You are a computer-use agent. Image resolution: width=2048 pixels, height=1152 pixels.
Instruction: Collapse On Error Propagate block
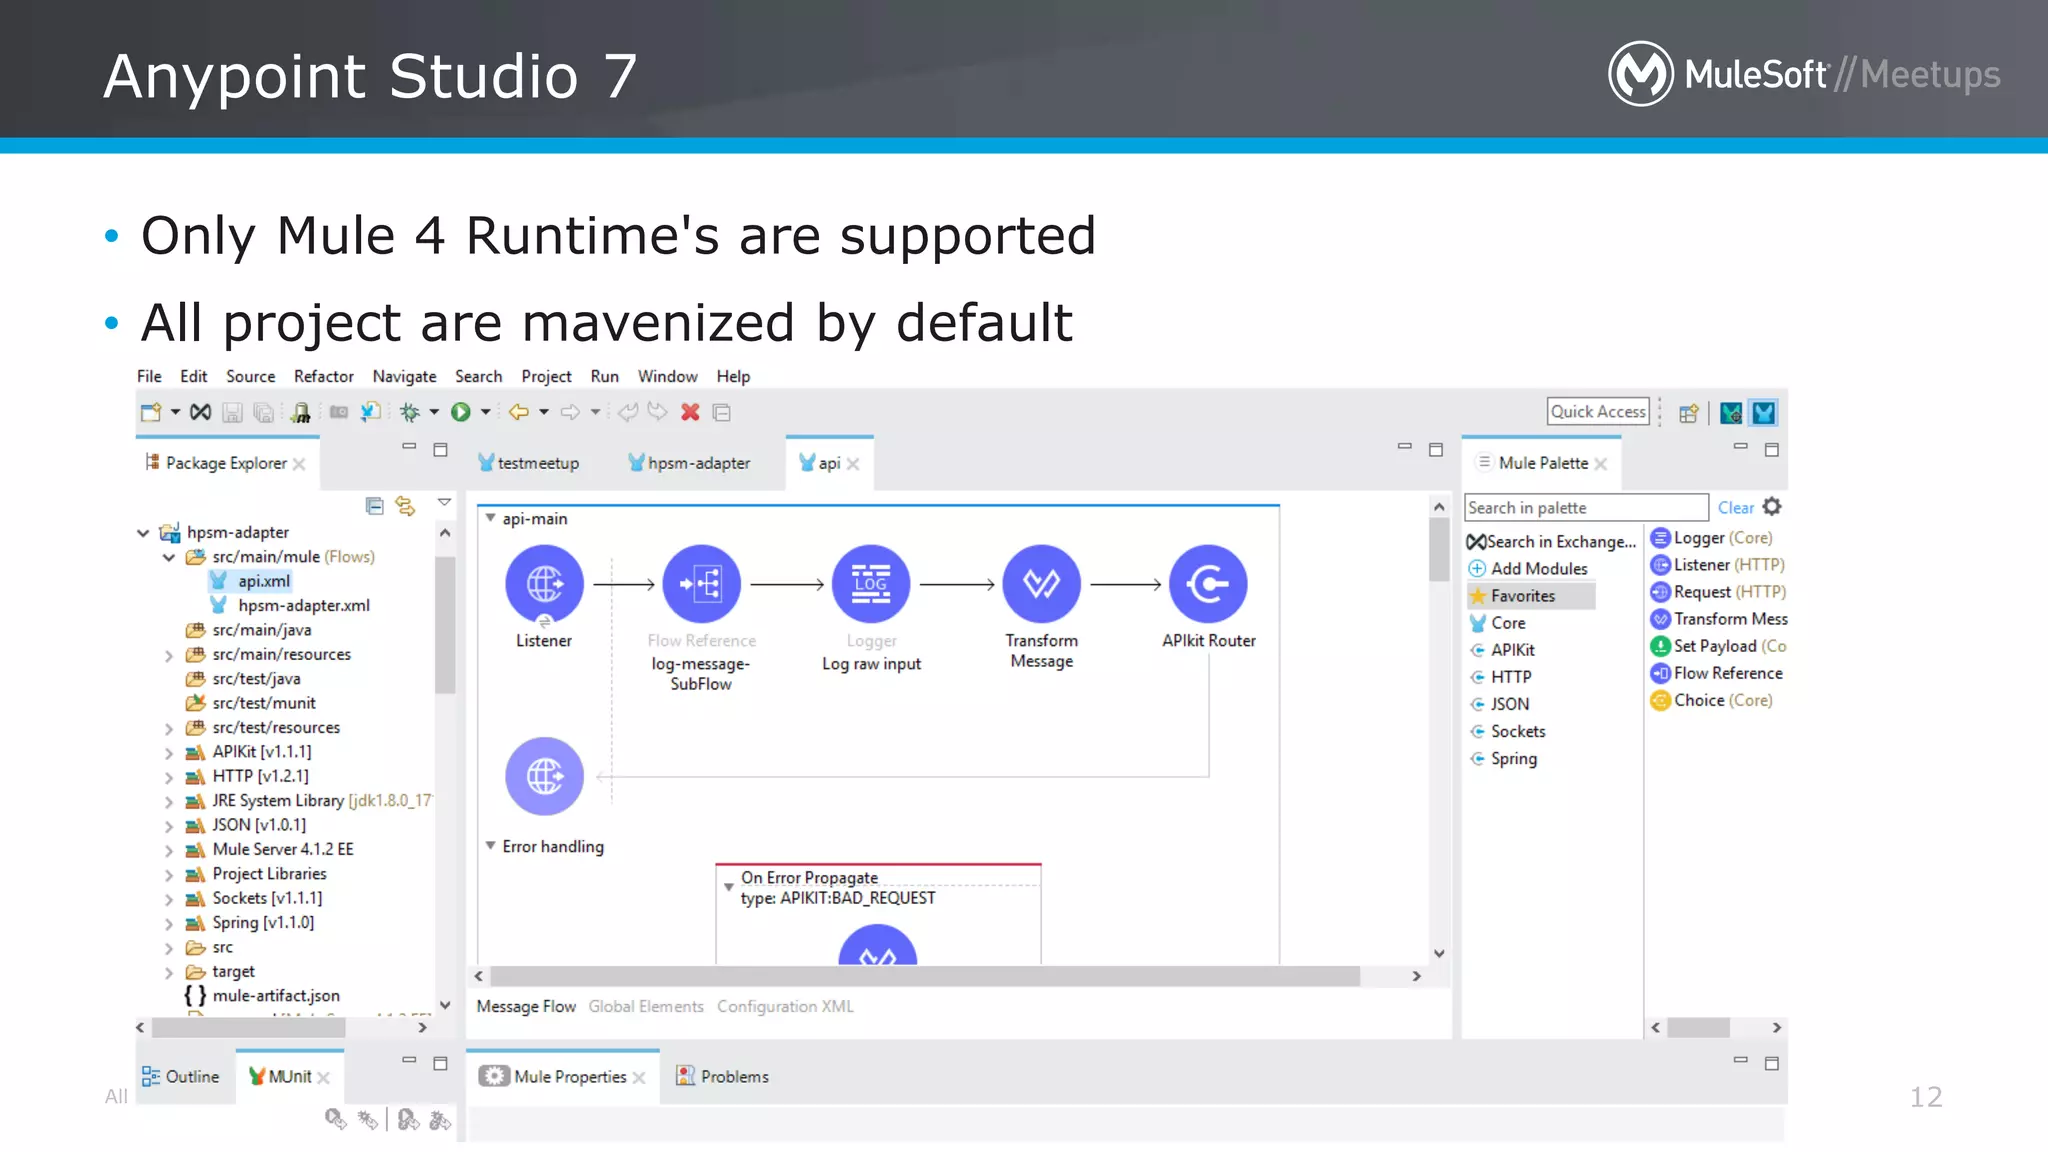coord(728,886)
